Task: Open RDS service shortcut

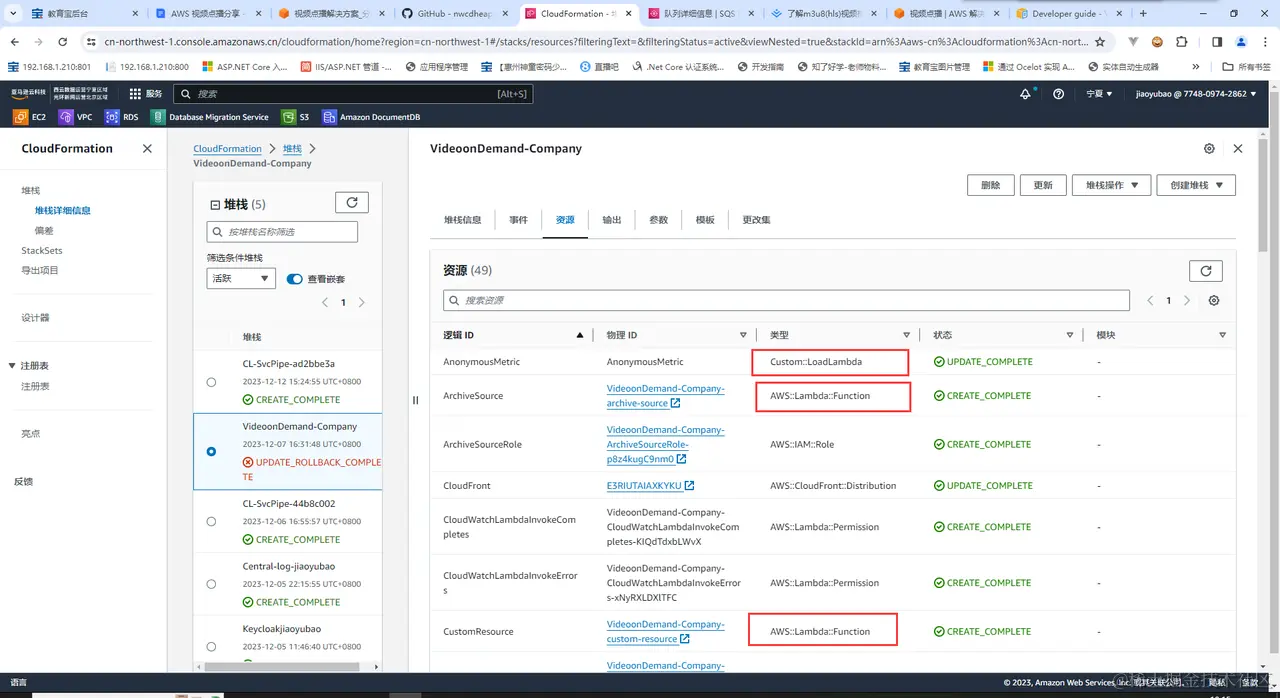Action: [x=121, y=117]
